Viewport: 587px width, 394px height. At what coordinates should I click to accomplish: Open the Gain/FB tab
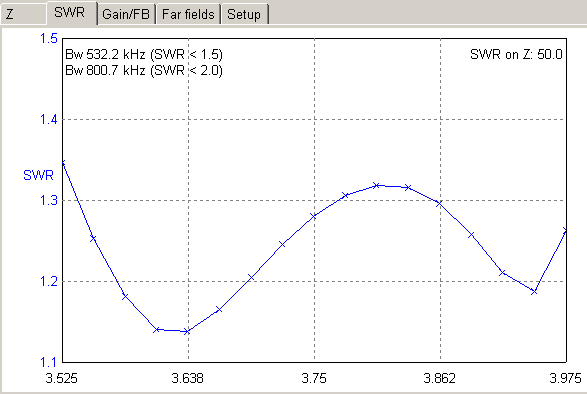126,14
